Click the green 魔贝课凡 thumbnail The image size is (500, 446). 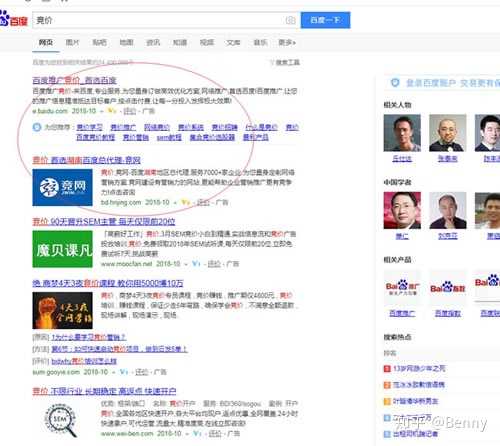(62, 249)
